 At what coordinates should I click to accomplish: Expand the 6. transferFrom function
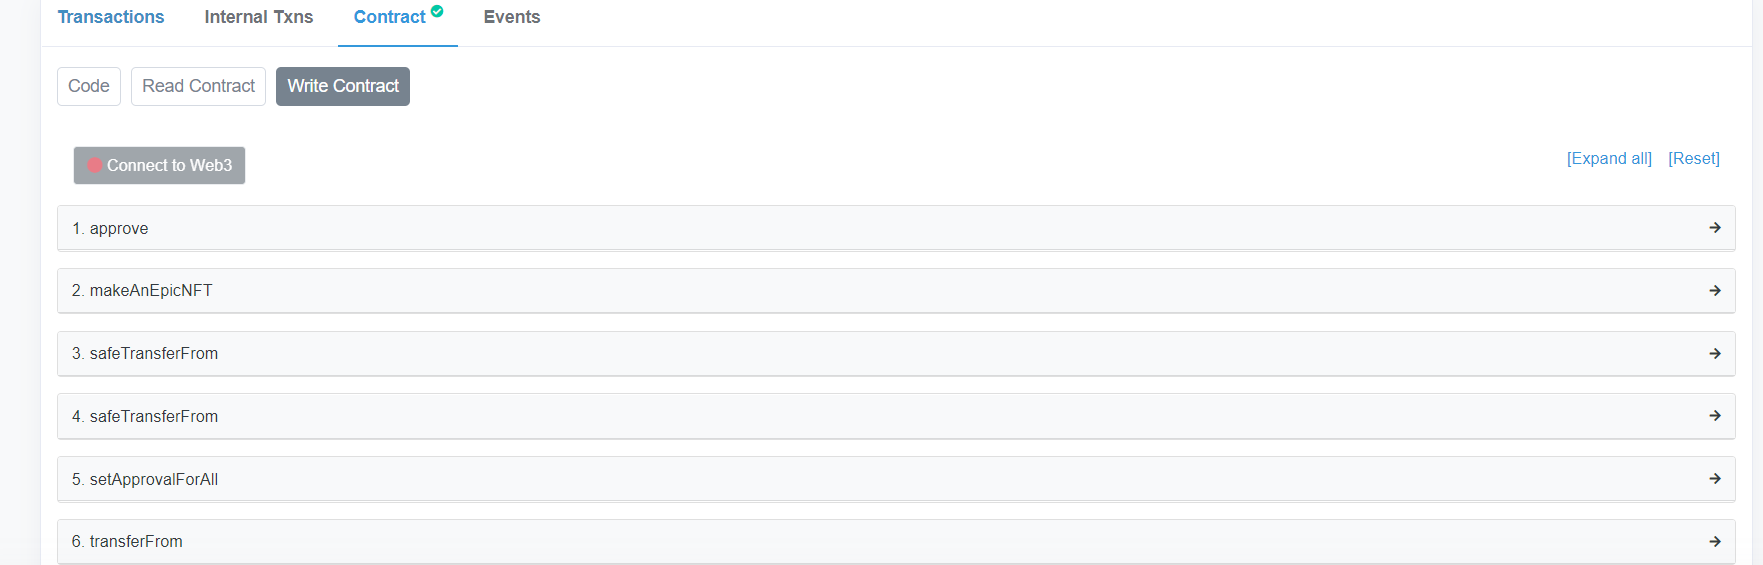(896, 542)
